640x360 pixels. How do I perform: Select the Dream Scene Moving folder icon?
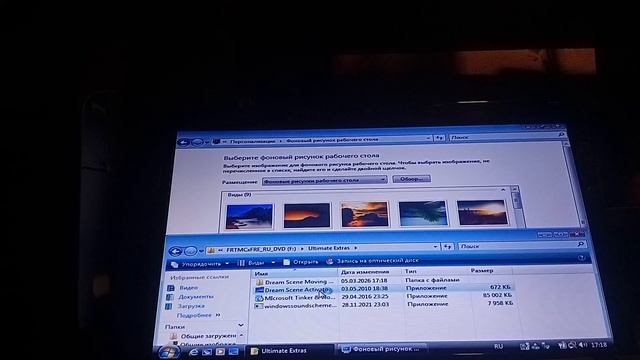(260, 282)
